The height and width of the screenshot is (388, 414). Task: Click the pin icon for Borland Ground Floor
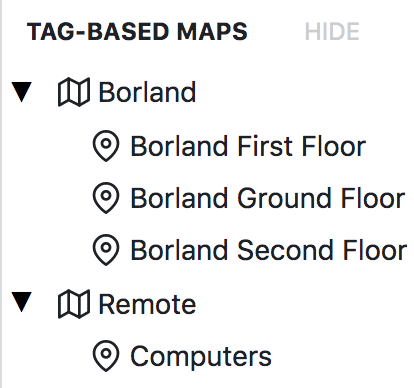(106, 198)
